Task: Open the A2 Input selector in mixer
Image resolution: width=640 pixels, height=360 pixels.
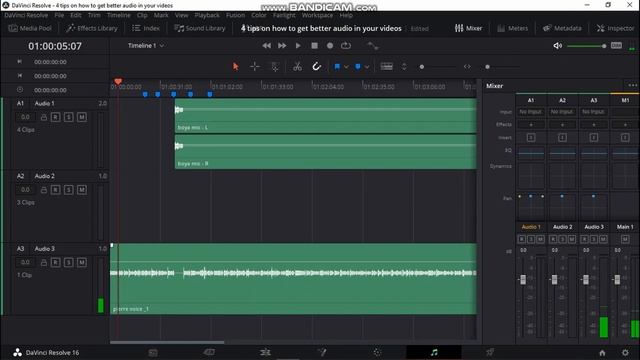Action: click(562, 111)
